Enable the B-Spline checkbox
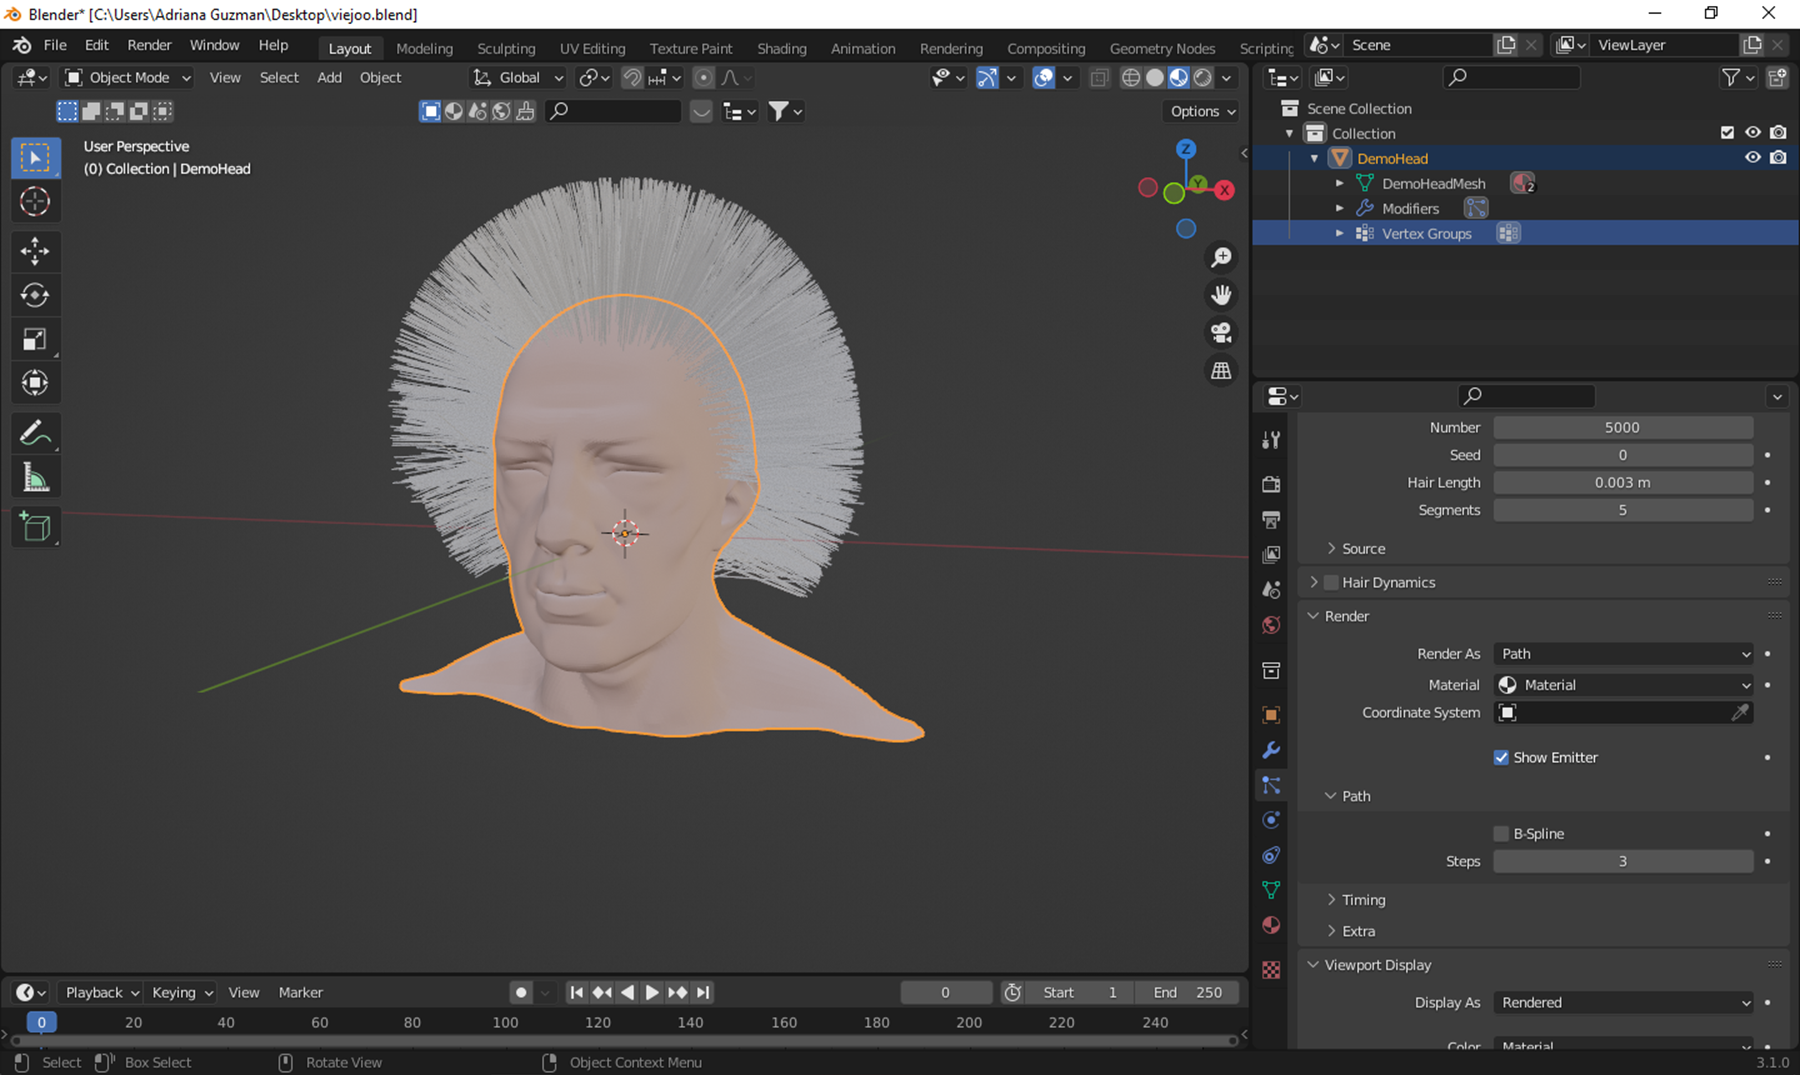The height and width of the screenshot is (1075, 1800). (1501, 833)
